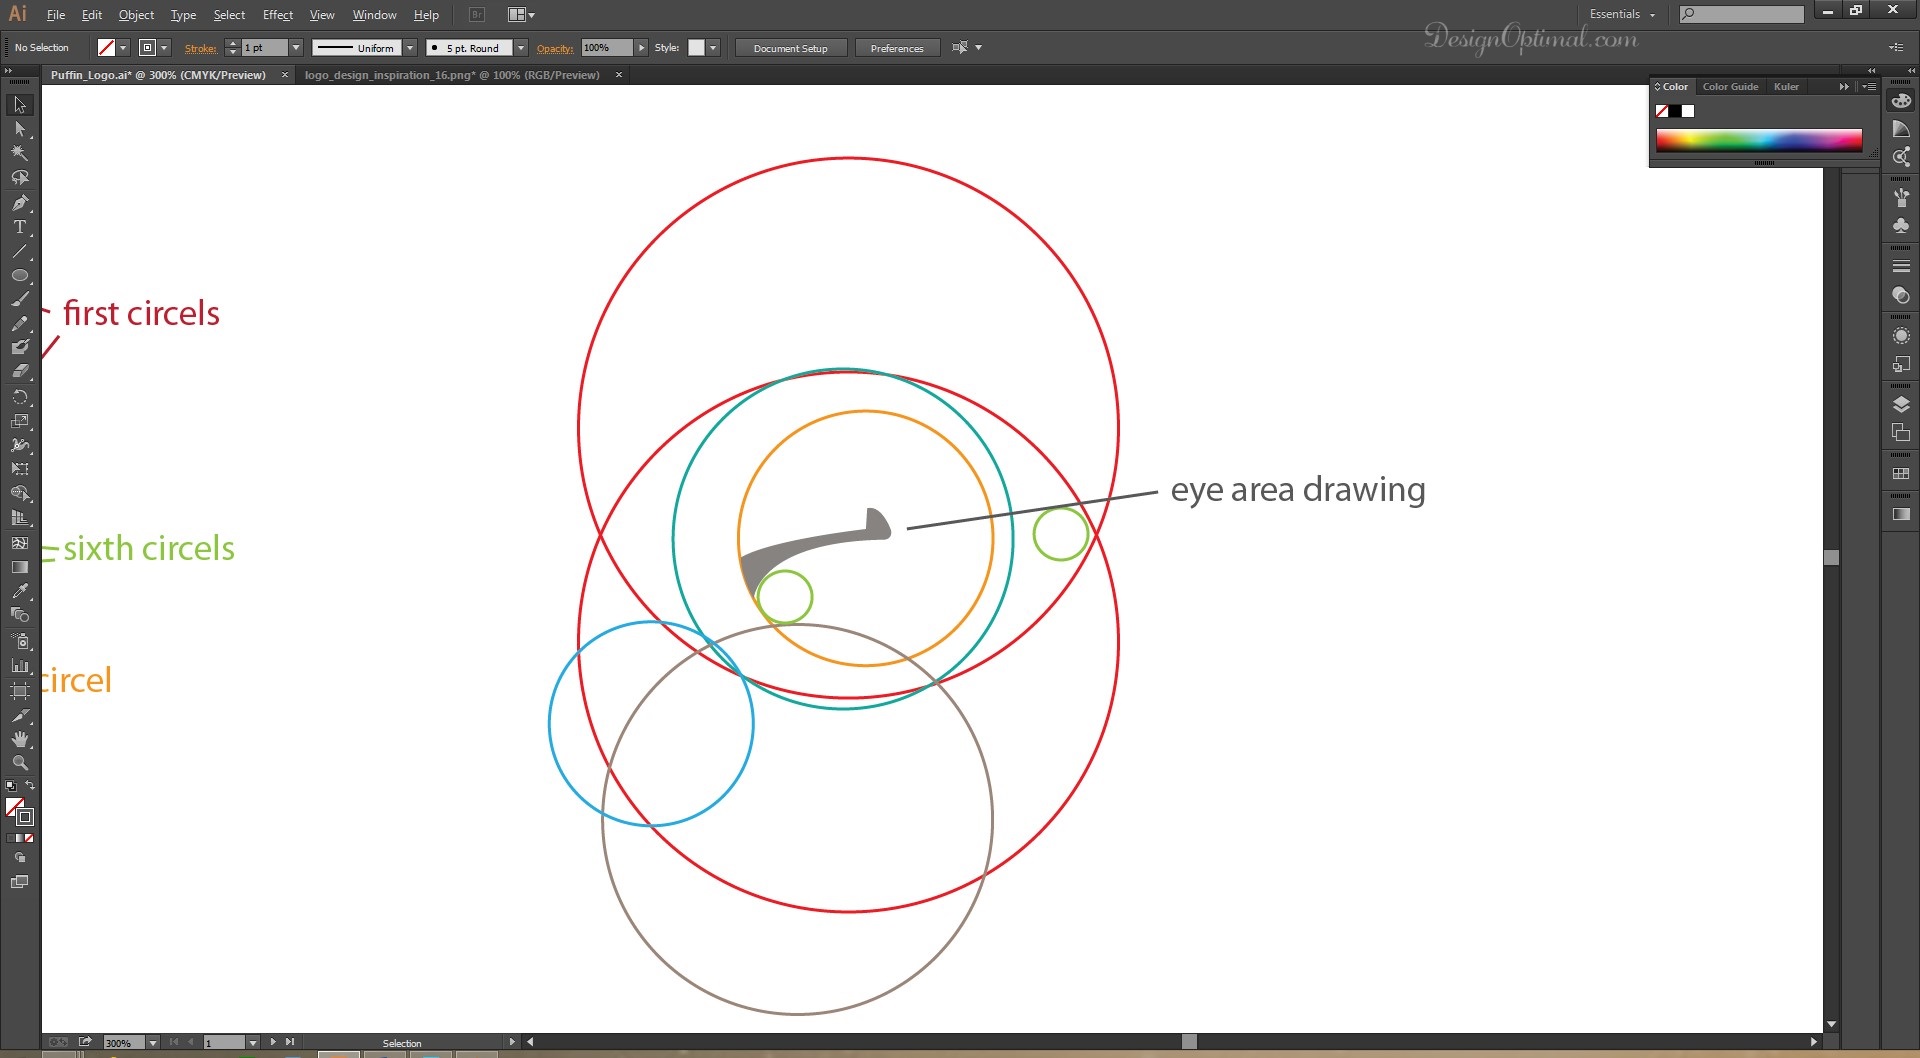Set paint mode to None in toolbox
Viewport: 1920px width, 1058px height.
[x=29, y=838]
